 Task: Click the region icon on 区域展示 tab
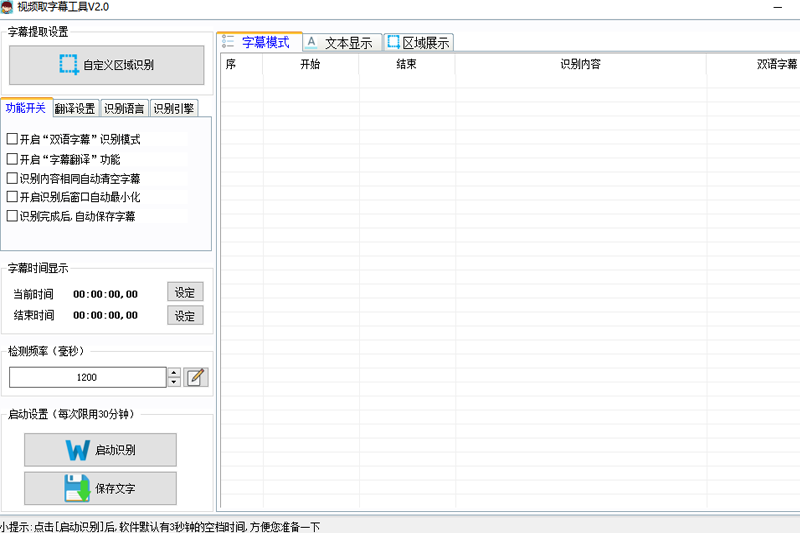(393, 42)
